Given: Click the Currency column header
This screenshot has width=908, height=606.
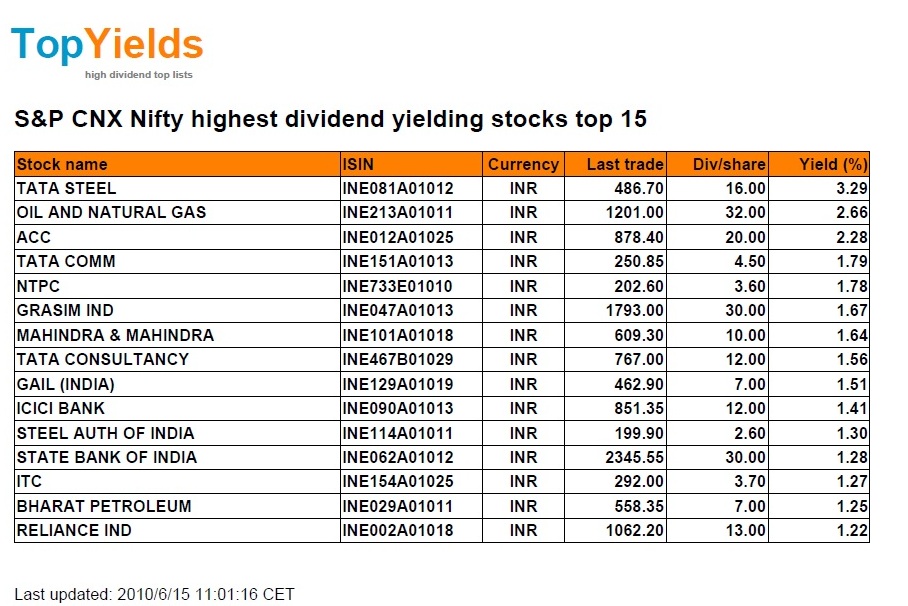Looking at the screenshot, I should pyautogui.click(x=522, y=164).
